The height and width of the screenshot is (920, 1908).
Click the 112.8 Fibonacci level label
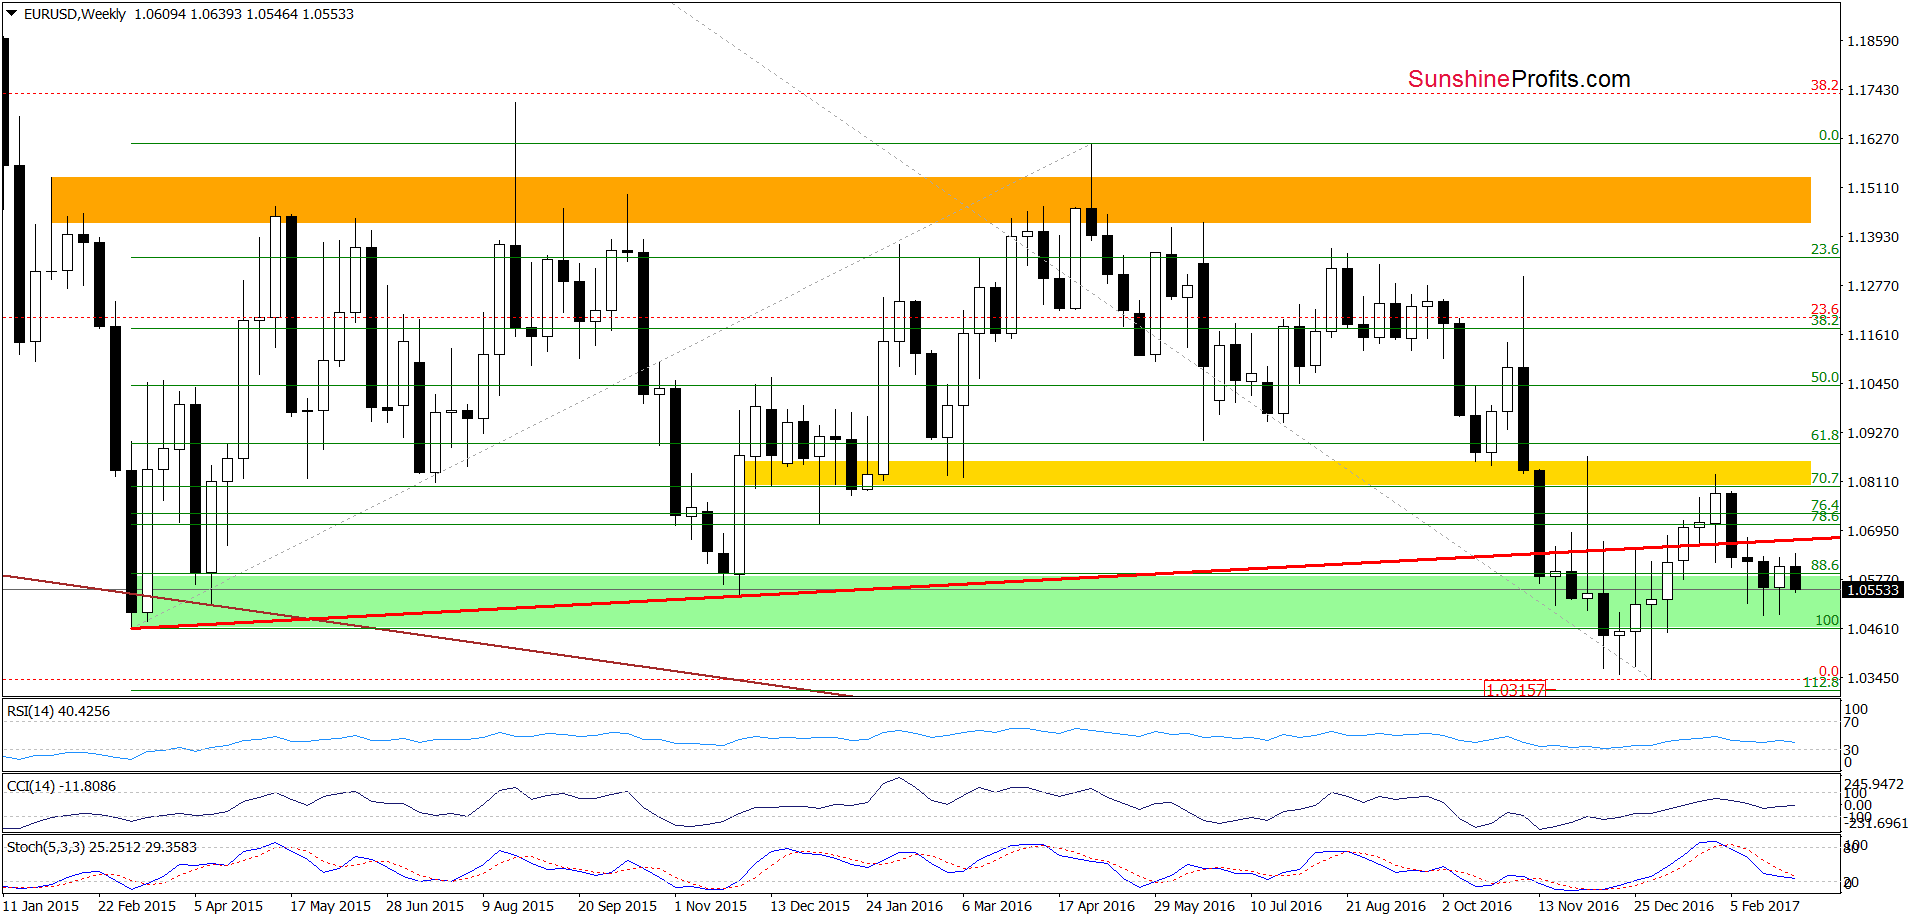[1820, 683]
